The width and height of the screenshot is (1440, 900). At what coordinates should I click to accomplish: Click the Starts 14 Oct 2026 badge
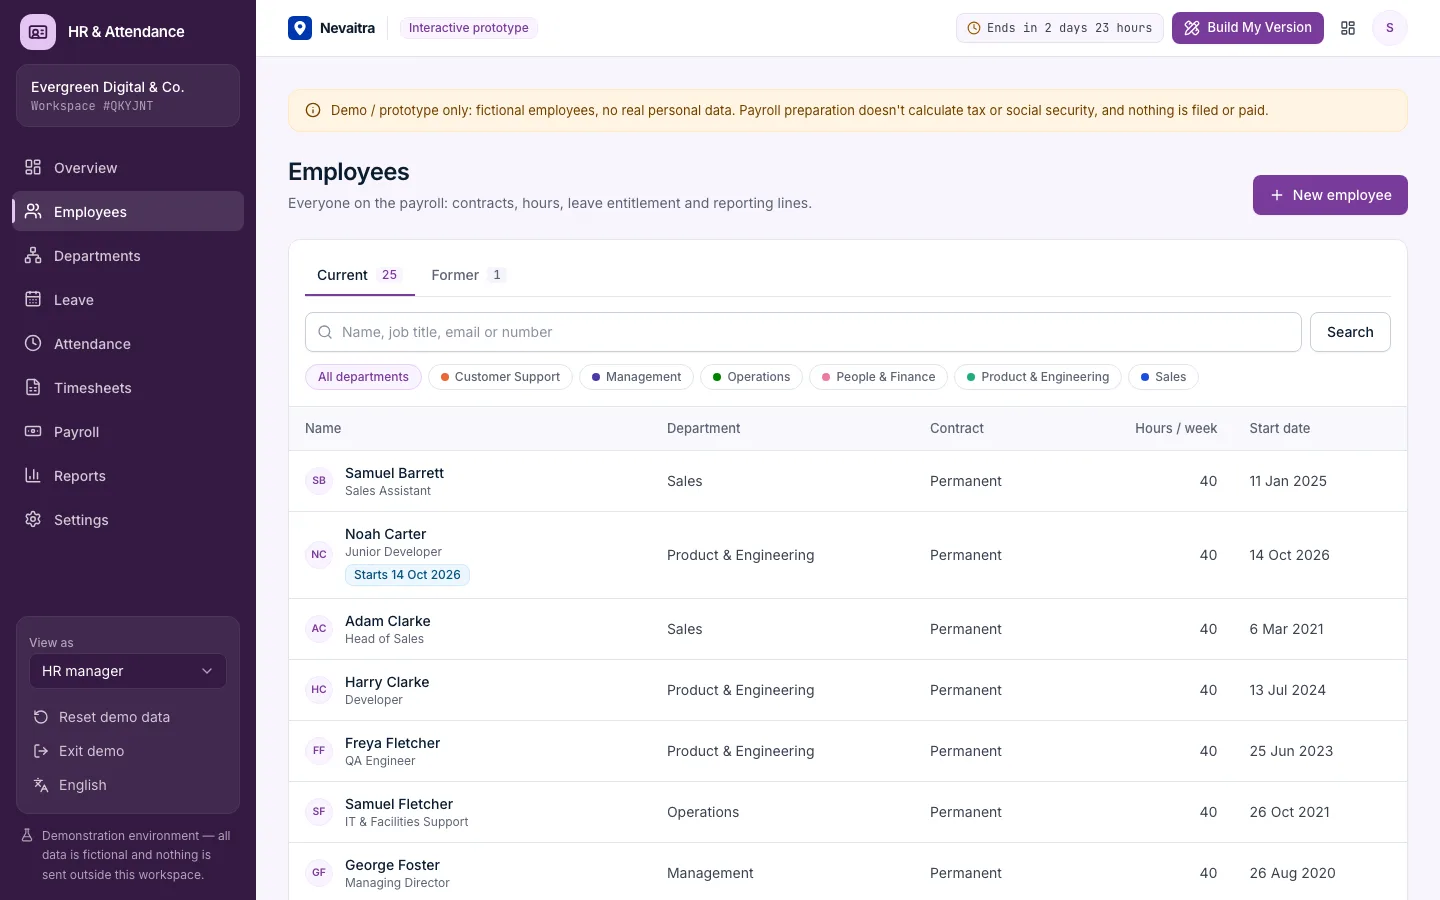(407, 575)
